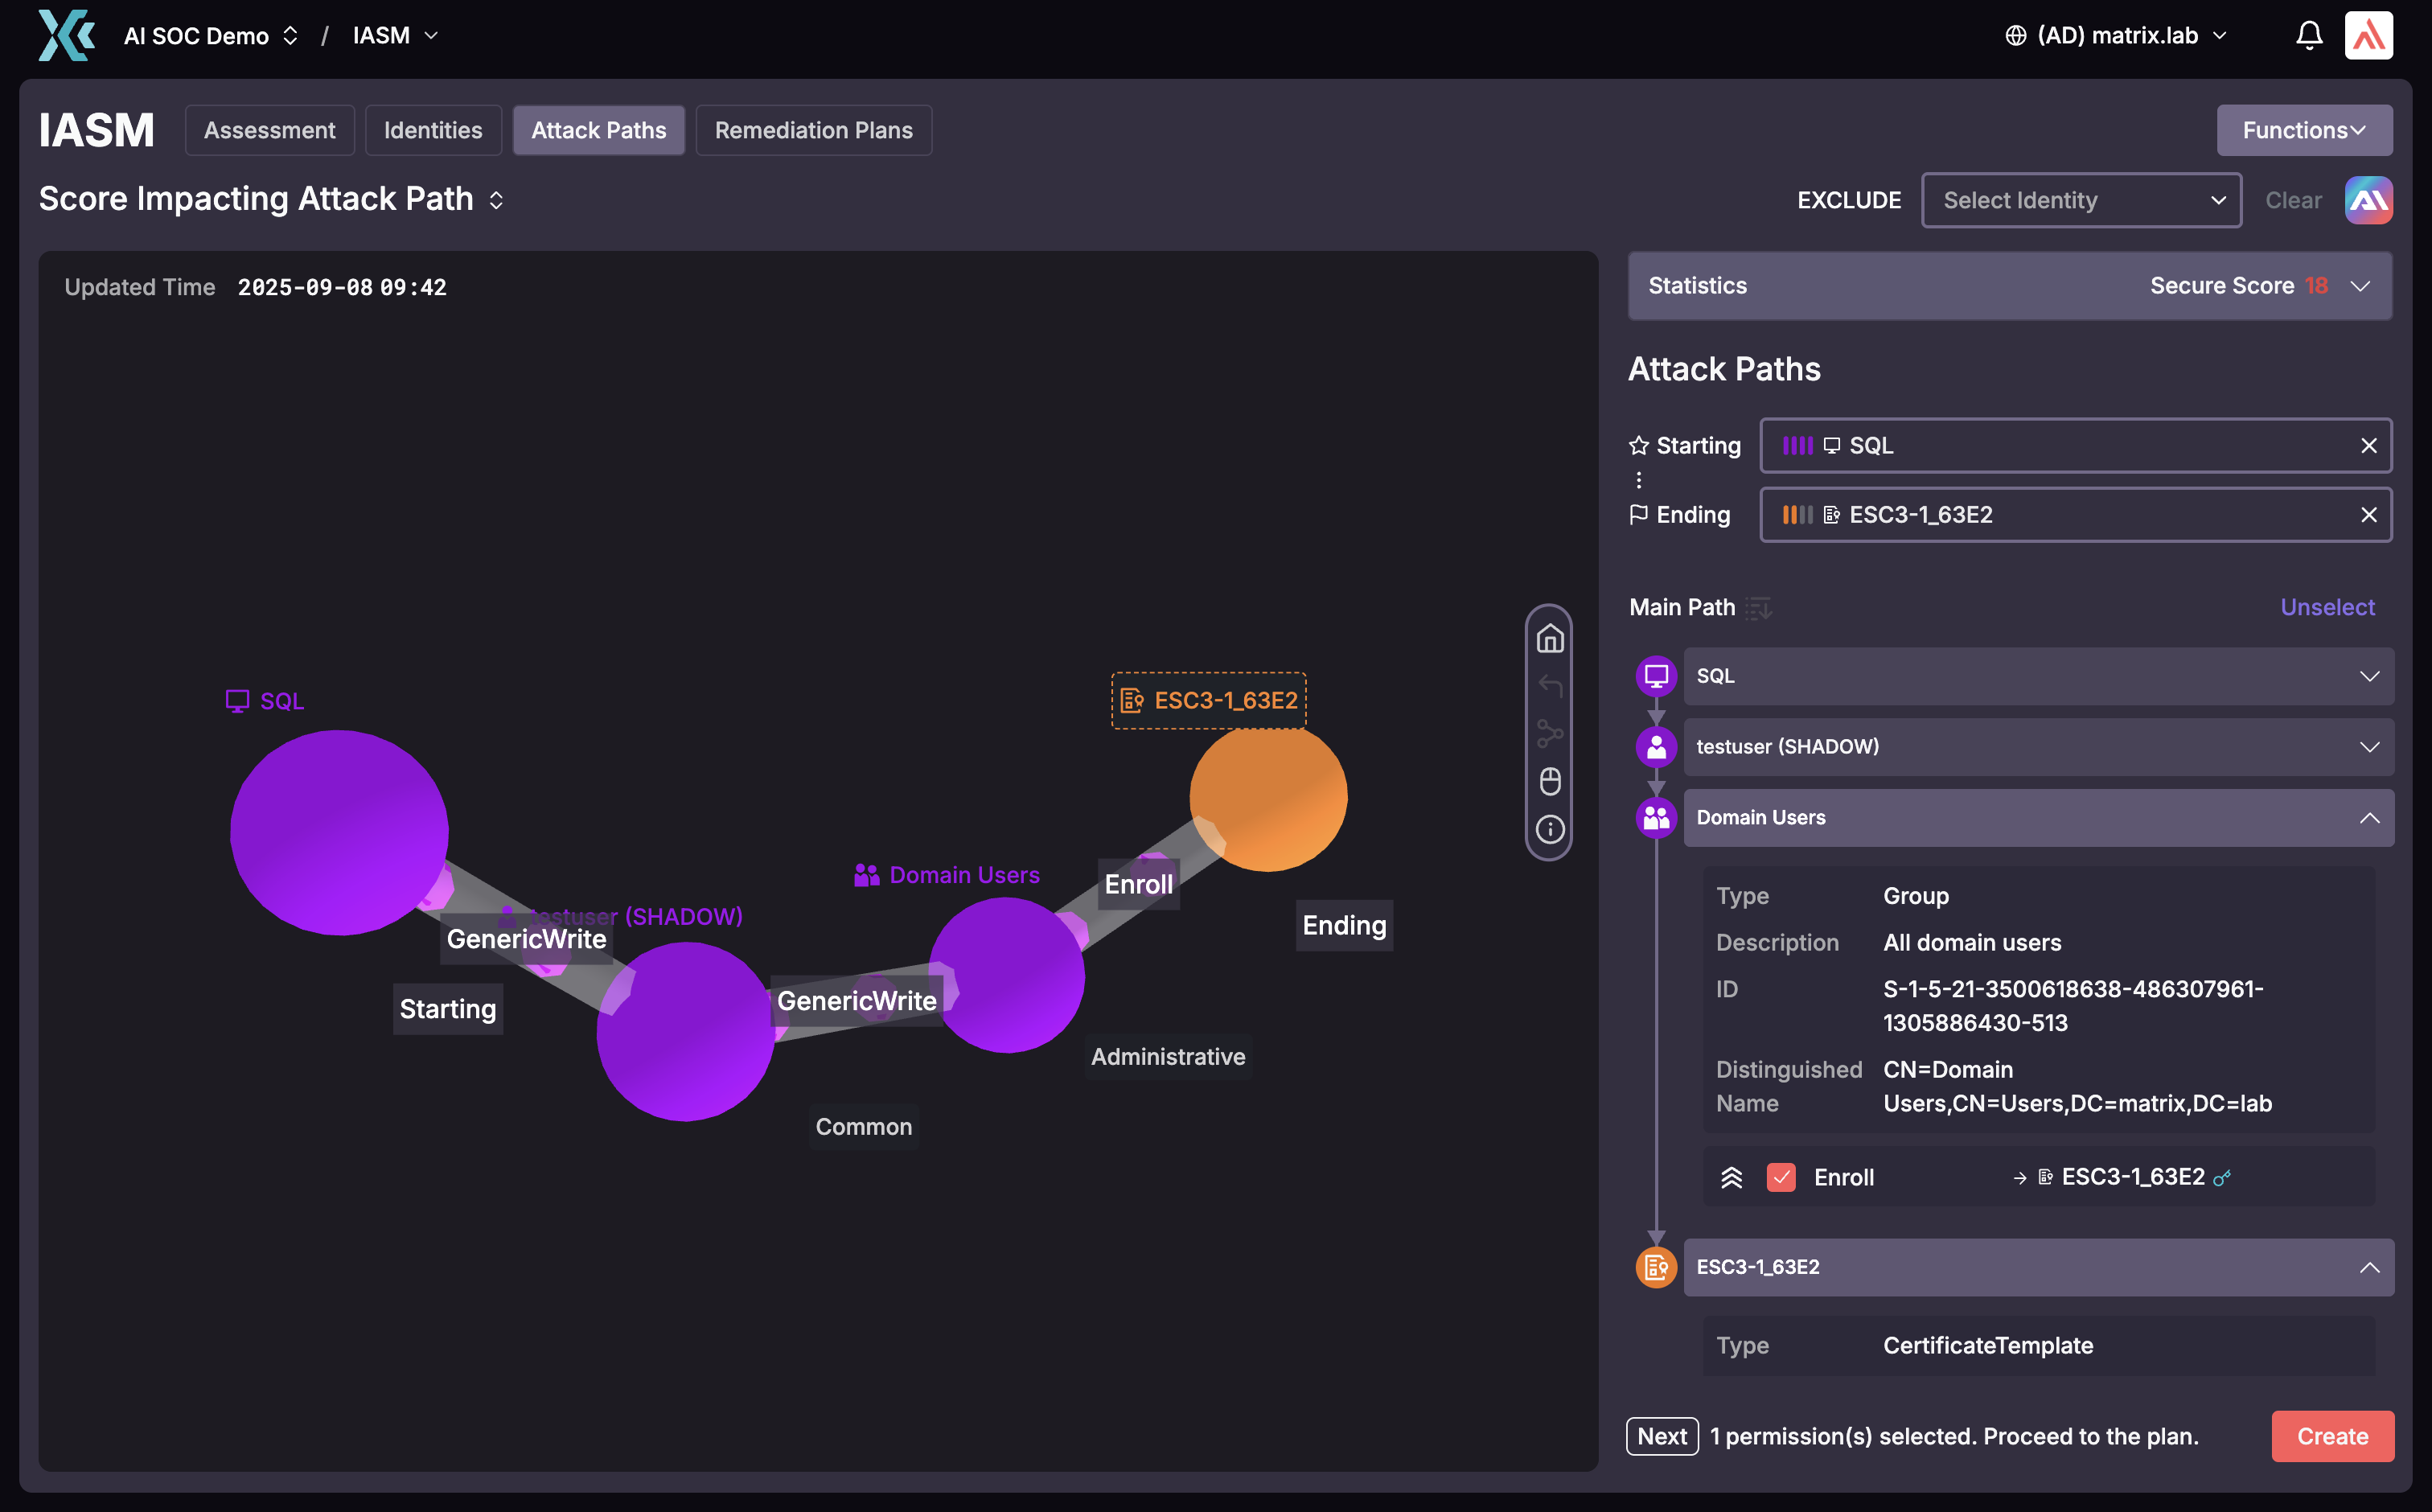Uncheck the Enroll permission checkbox
Viewport: 2432px width, 1512px height.
(1782, 1177)
